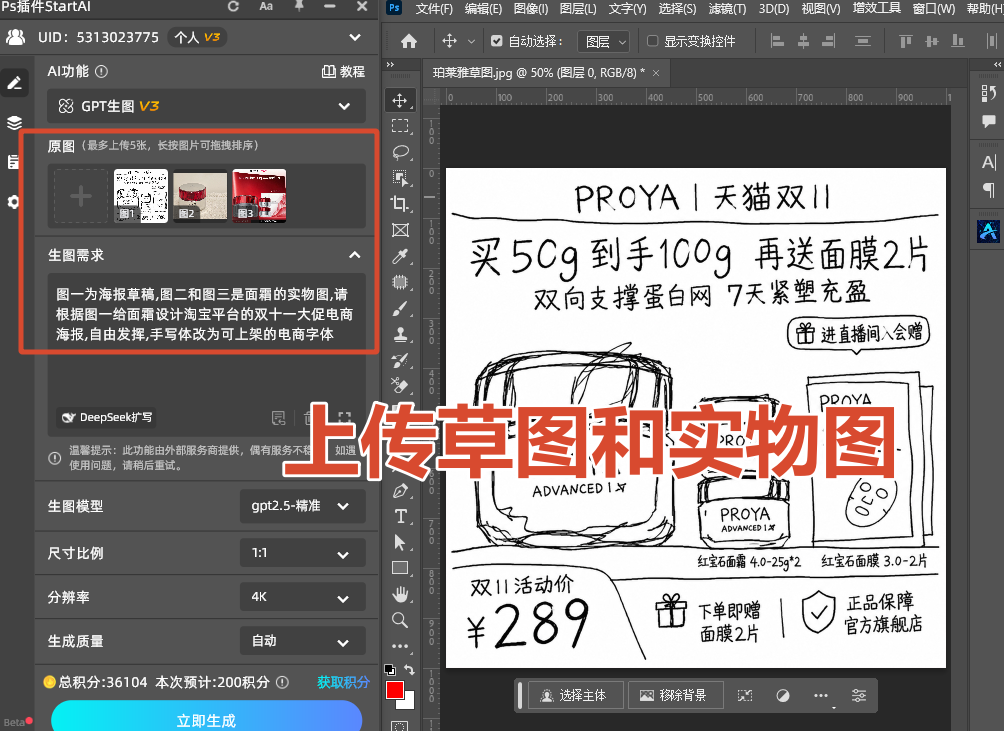The width and height of the screenshot is (1004, 731).
Task: Select the Path Selection tool
Action: click(400, 543)
